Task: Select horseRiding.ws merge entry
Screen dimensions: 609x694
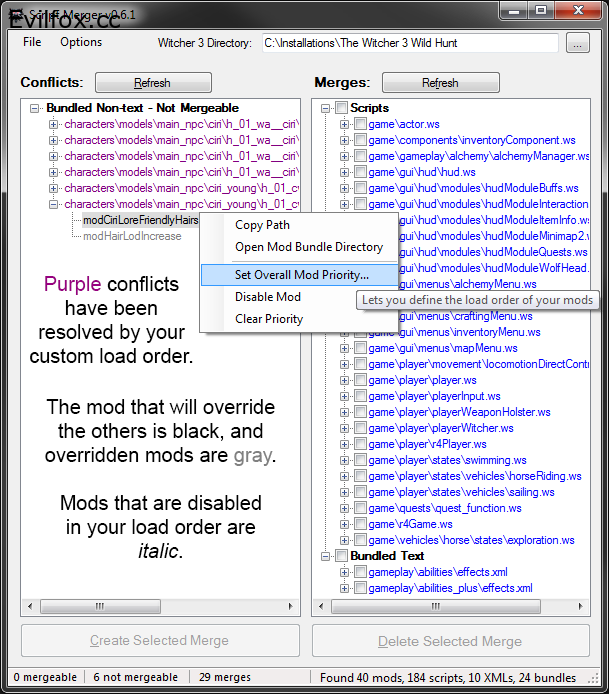Action: [475, 476]
